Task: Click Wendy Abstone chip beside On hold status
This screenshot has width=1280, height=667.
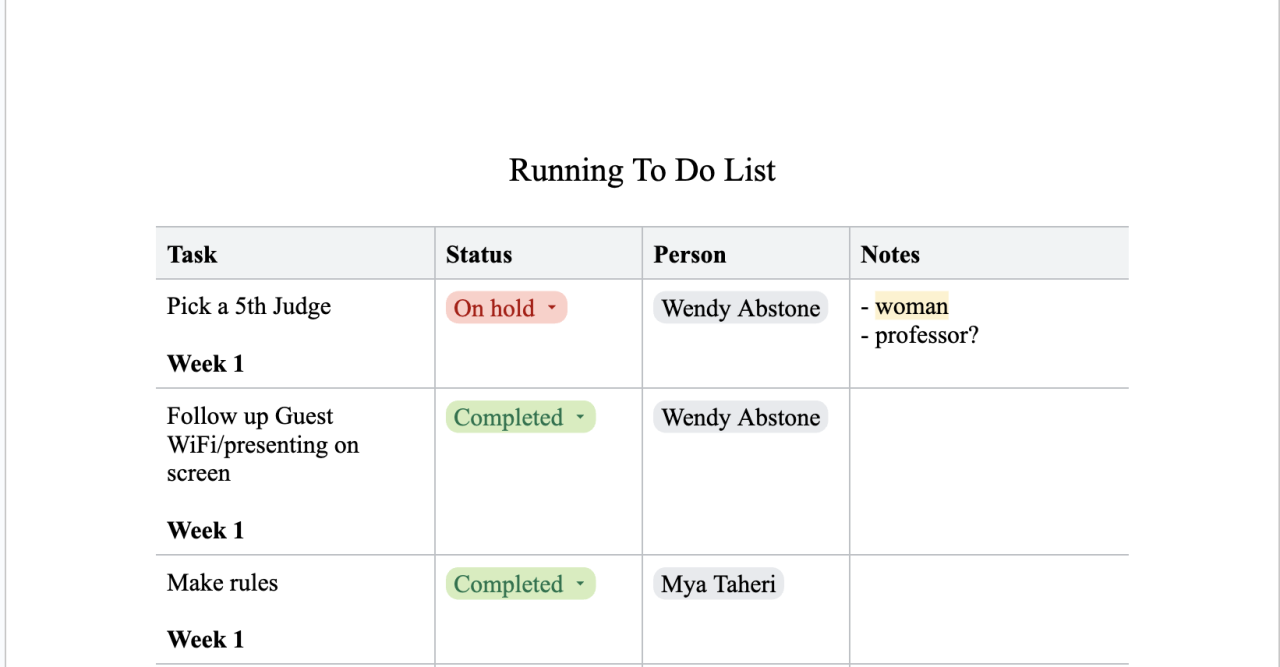Action: [740, 308]
